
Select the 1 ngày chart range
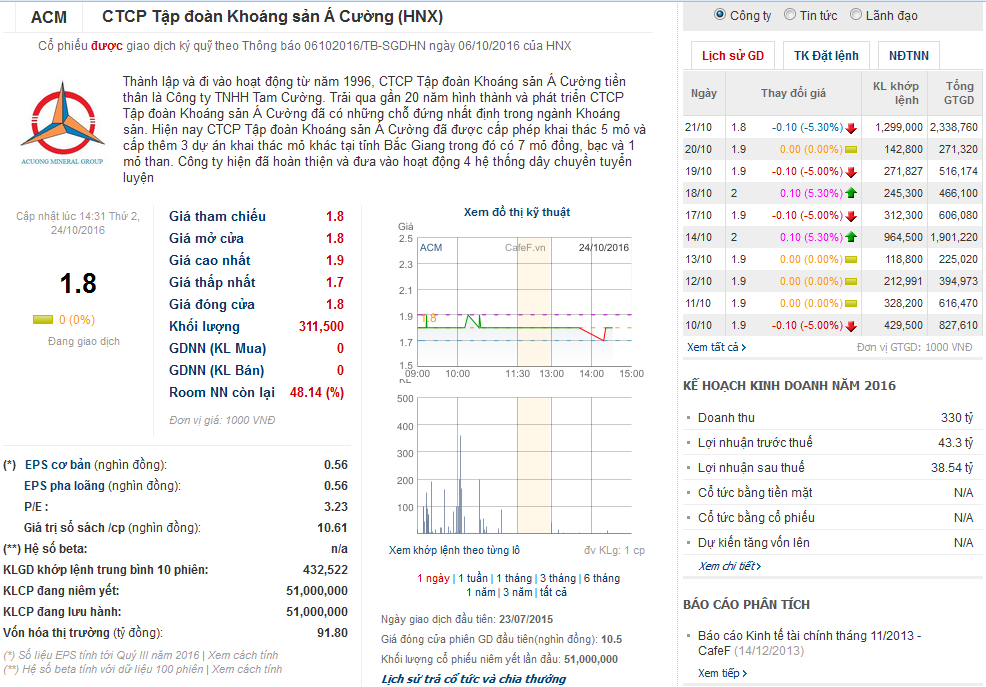[433, 578]
